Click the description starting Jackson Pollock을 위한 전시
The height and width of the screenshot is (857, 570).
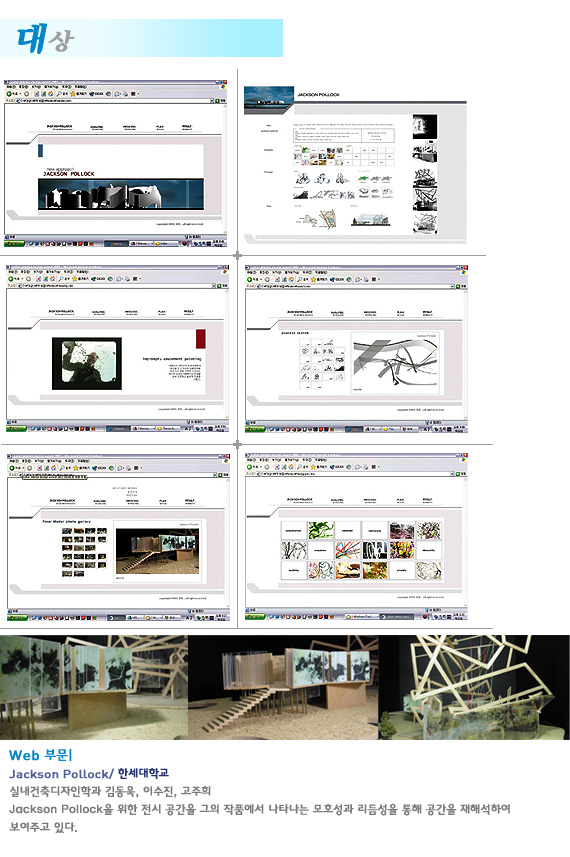[260, 809]
